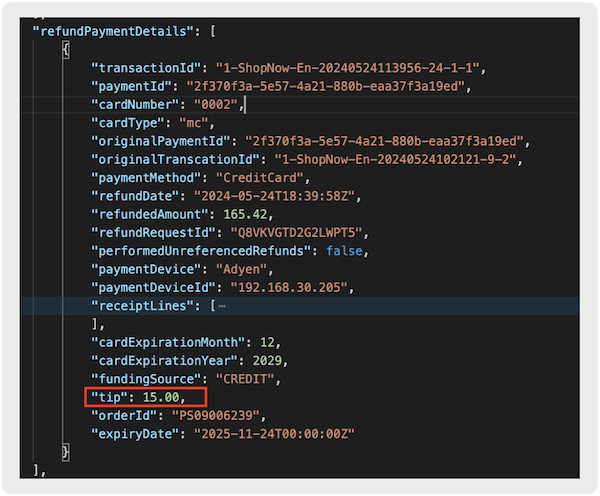The height and width of the screenshot is (496, 600).
Task: Click the "paymentMethod" key
Action: (146, 178)
